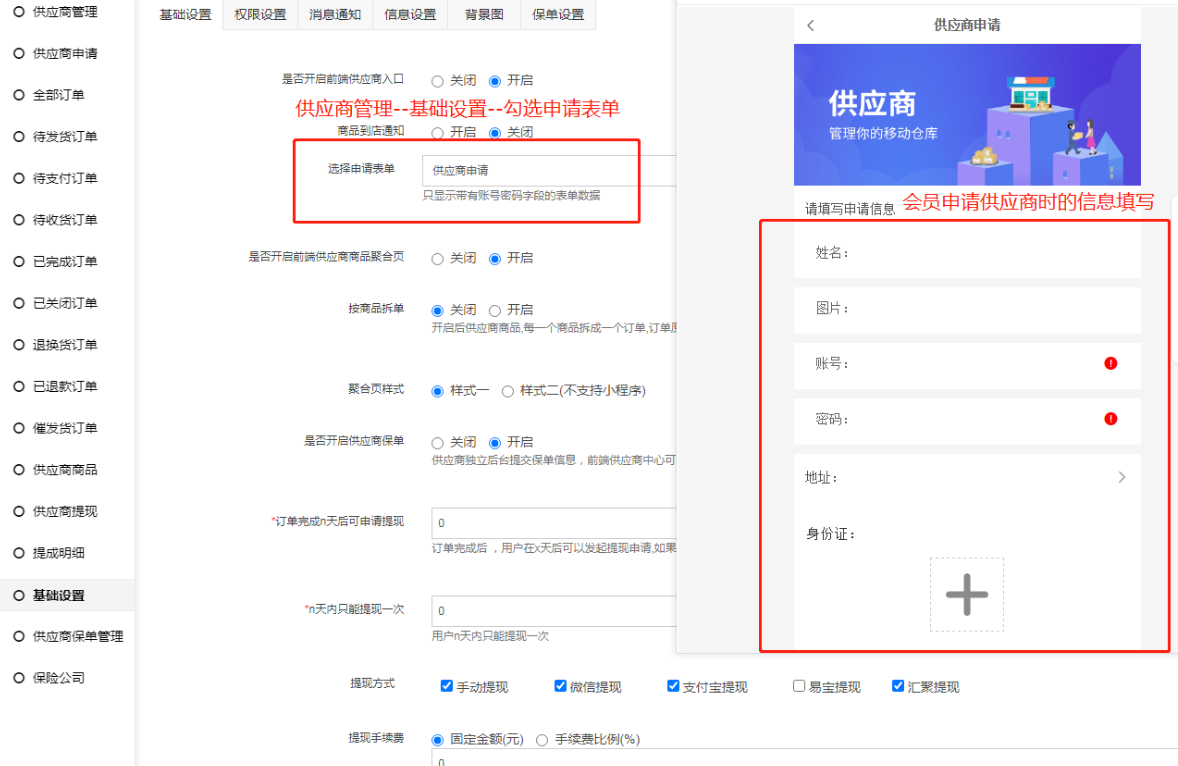Open 供应商提现 in the sidebar

[x=65, y=511]
